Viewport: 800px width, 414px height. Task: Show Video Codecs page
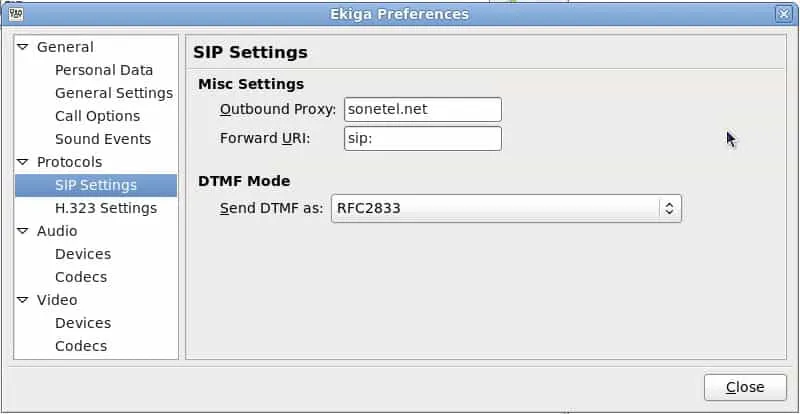(81, 346)
